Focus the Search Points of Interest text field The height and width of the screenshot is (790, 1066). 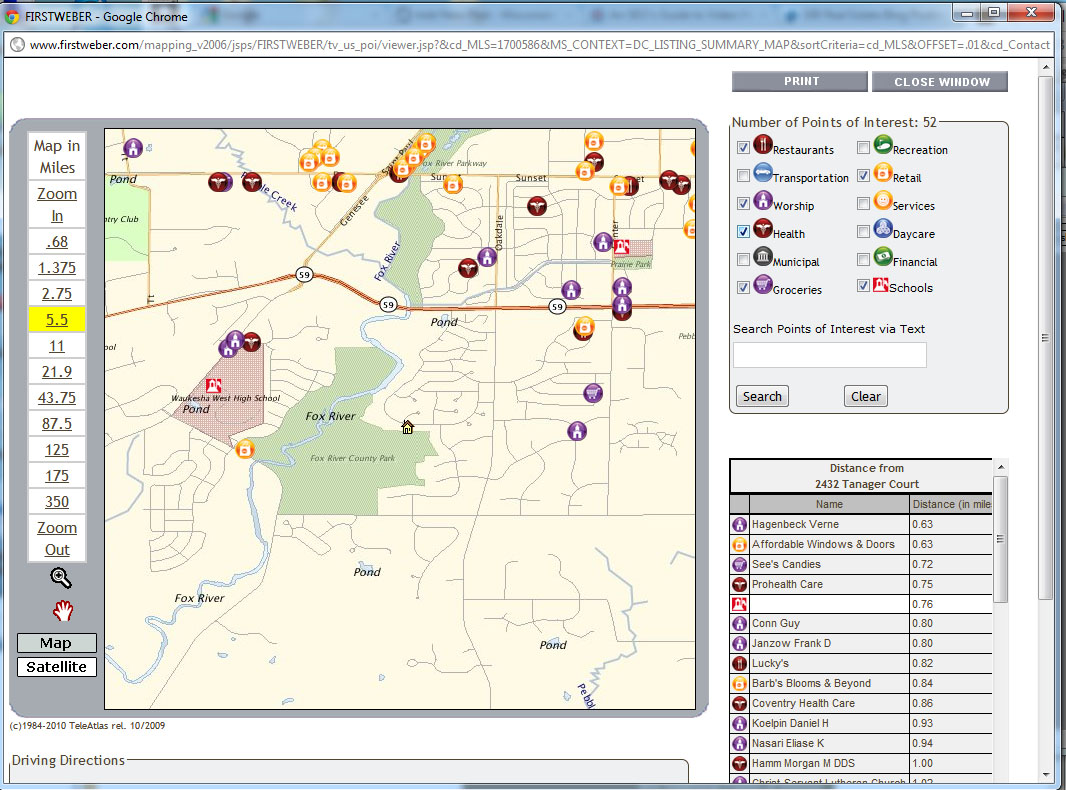[x=829, y=355]
